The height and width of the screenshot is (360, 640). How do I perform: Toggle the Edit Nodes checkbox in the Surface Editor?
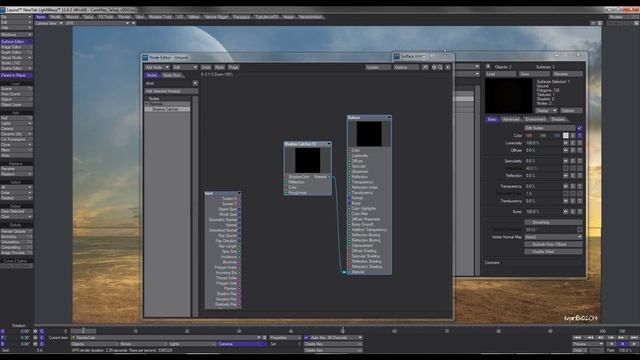pos(580,128)
